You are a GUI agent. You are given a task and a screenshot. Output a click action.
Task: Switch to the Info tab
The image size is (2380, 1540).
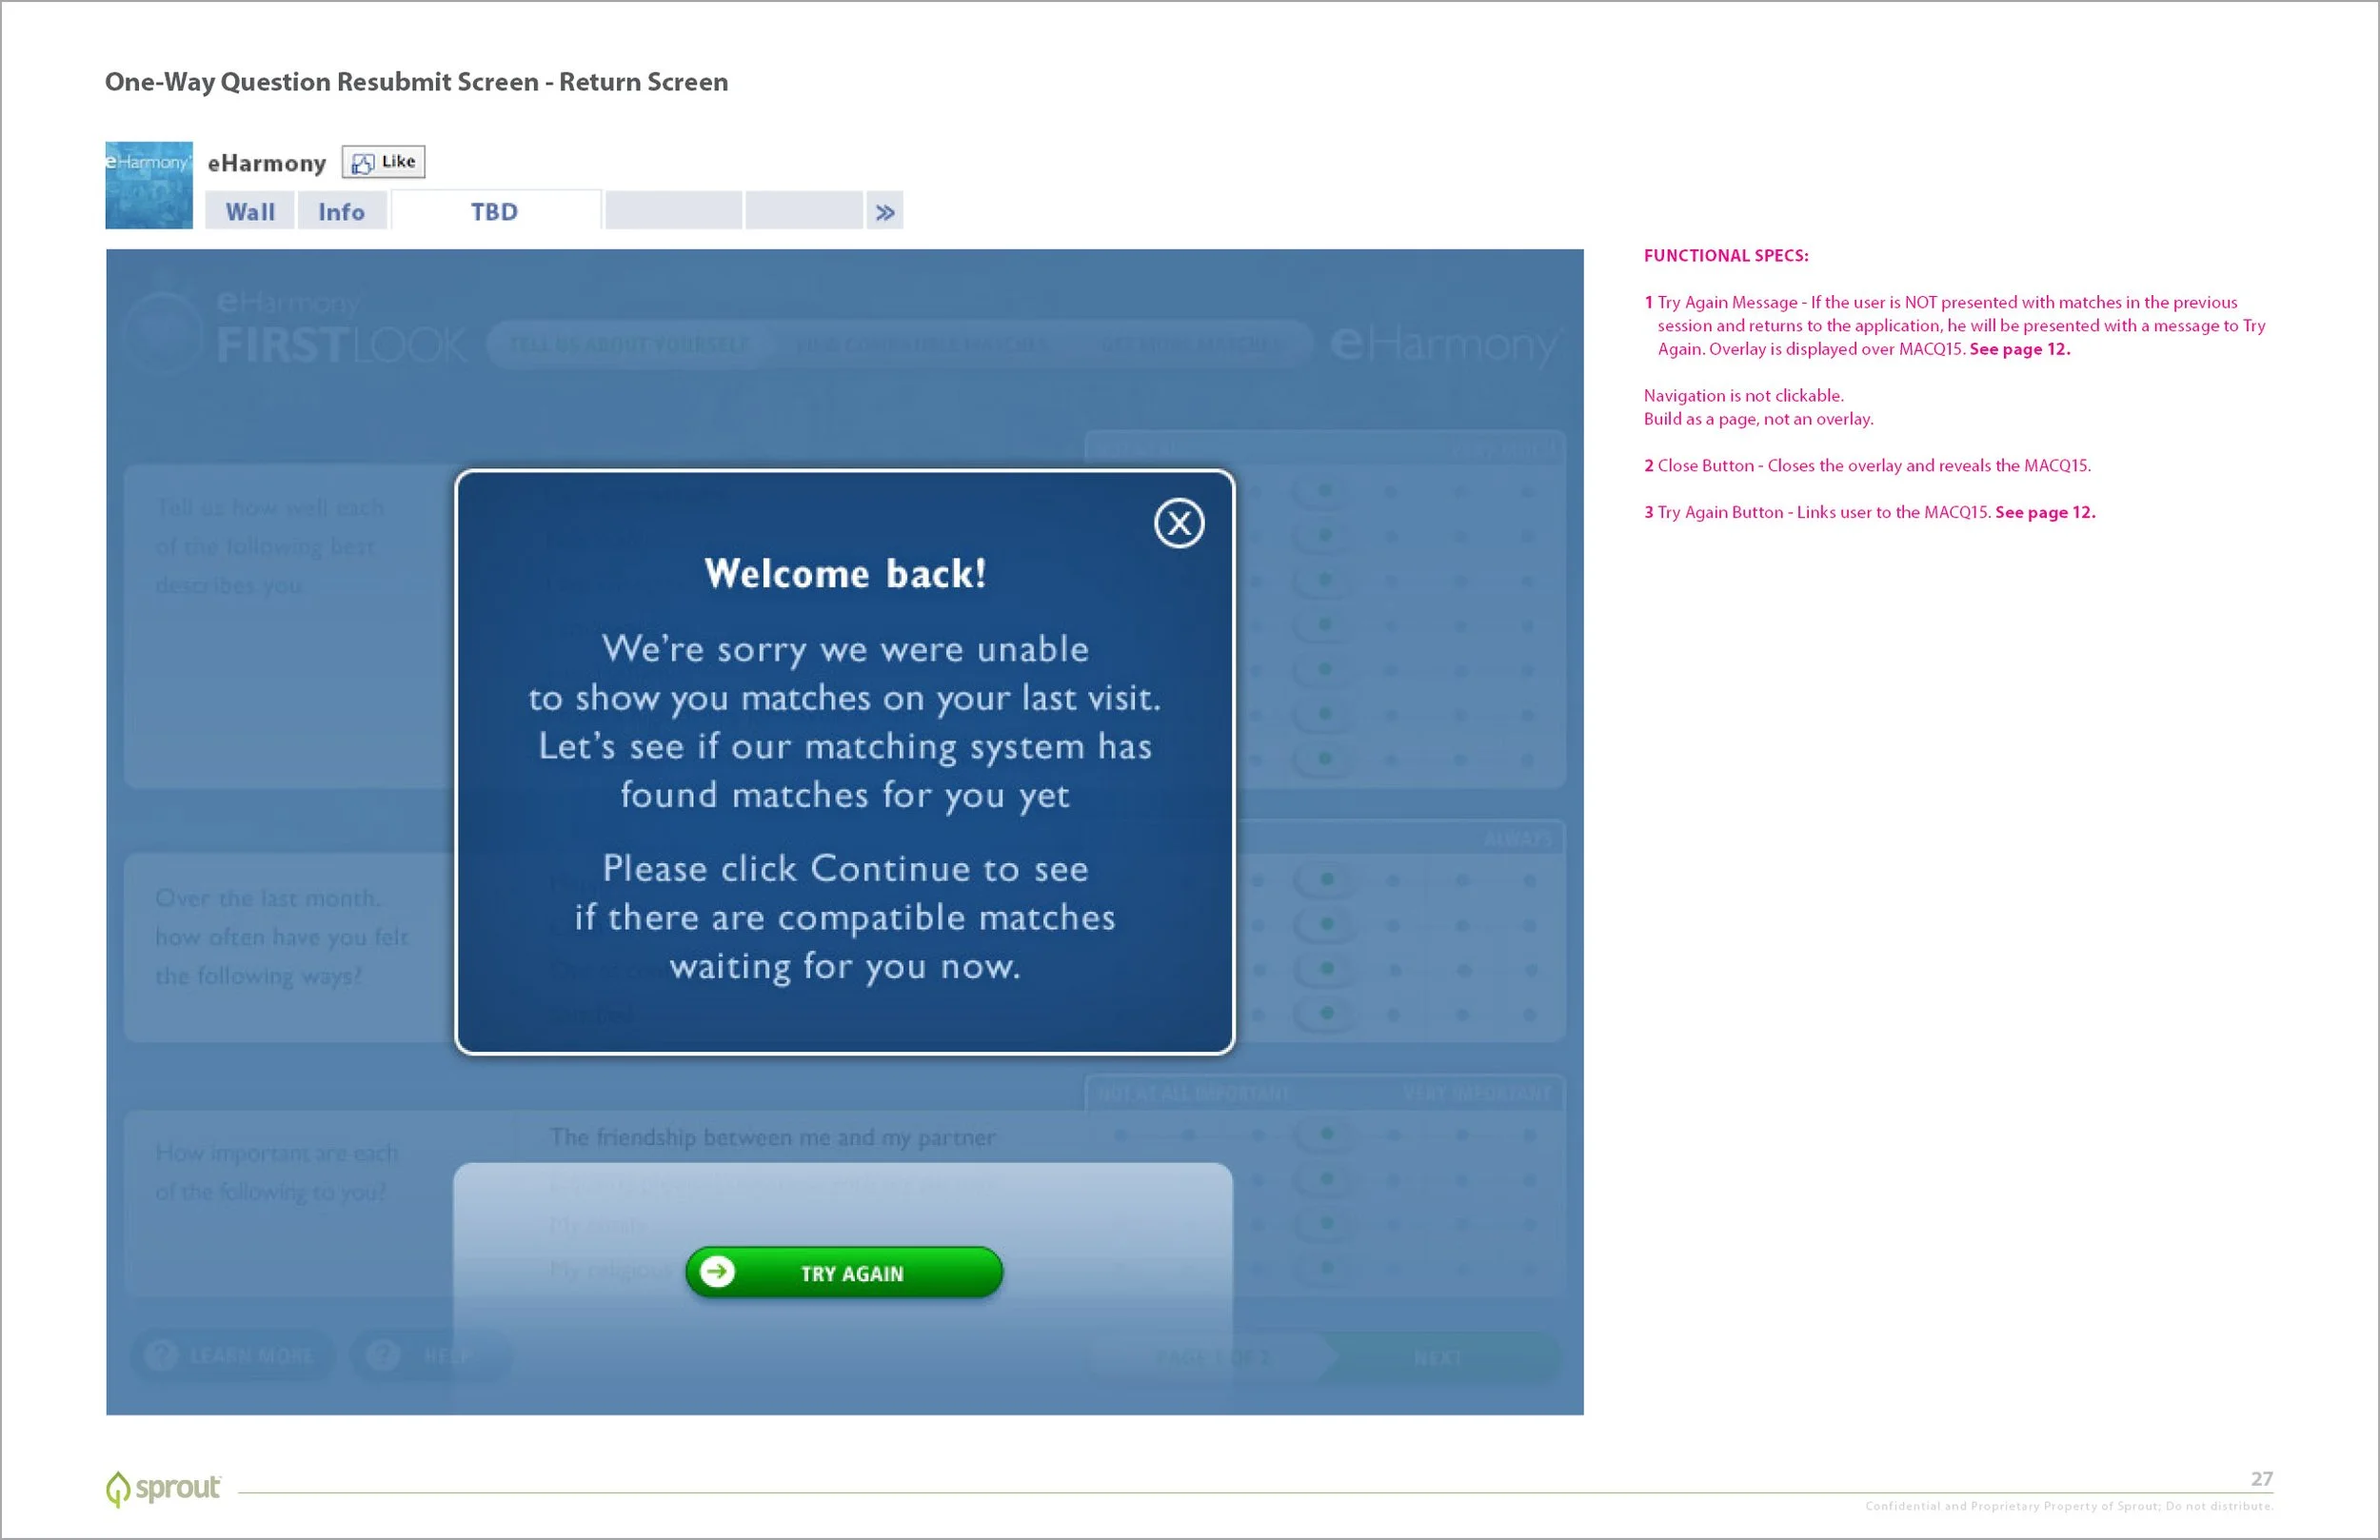click(x=341, y=212)
